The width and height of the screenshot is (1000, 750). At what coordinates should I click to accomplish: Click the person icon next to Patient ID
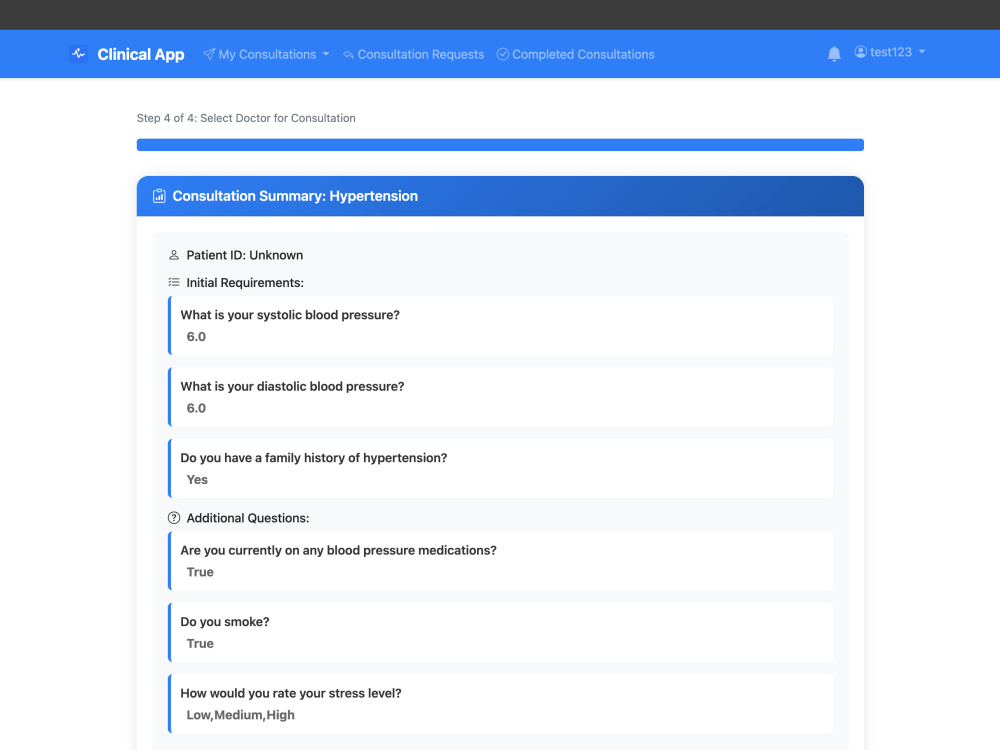tap(173, 255)
